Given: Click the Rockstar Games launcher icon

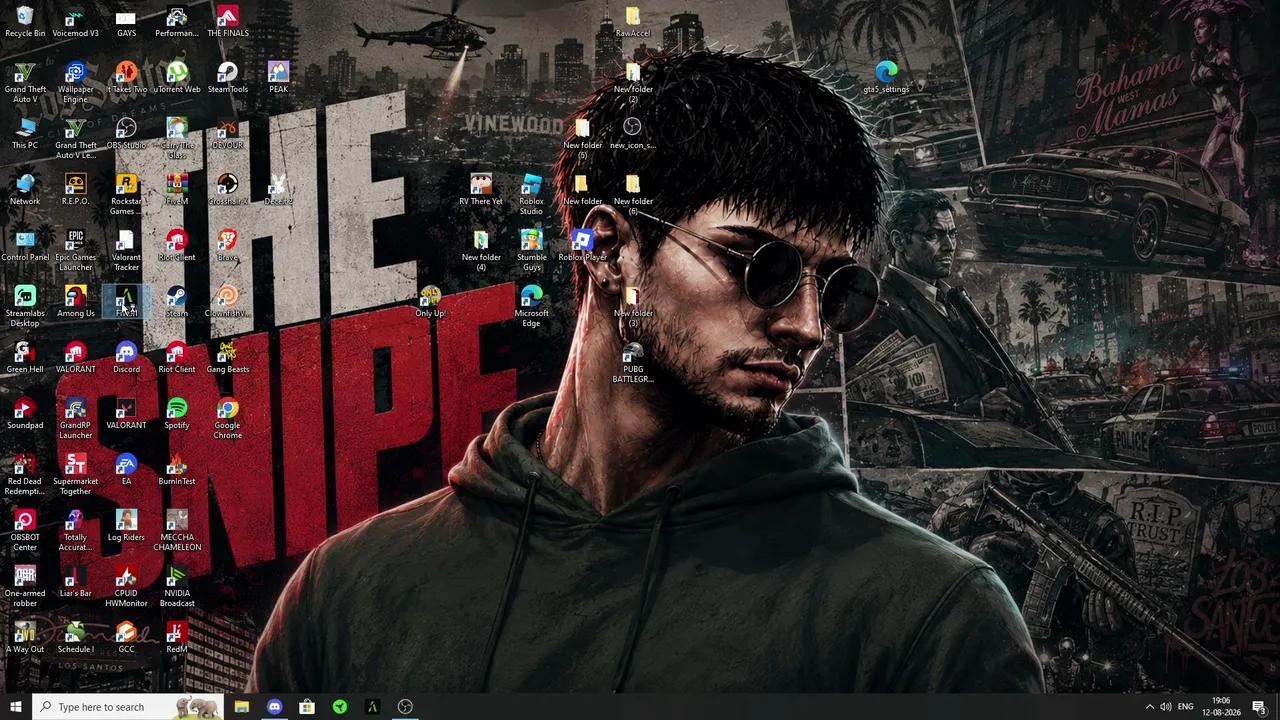Looking at the screenshot, I should click(x=126, y=194).
